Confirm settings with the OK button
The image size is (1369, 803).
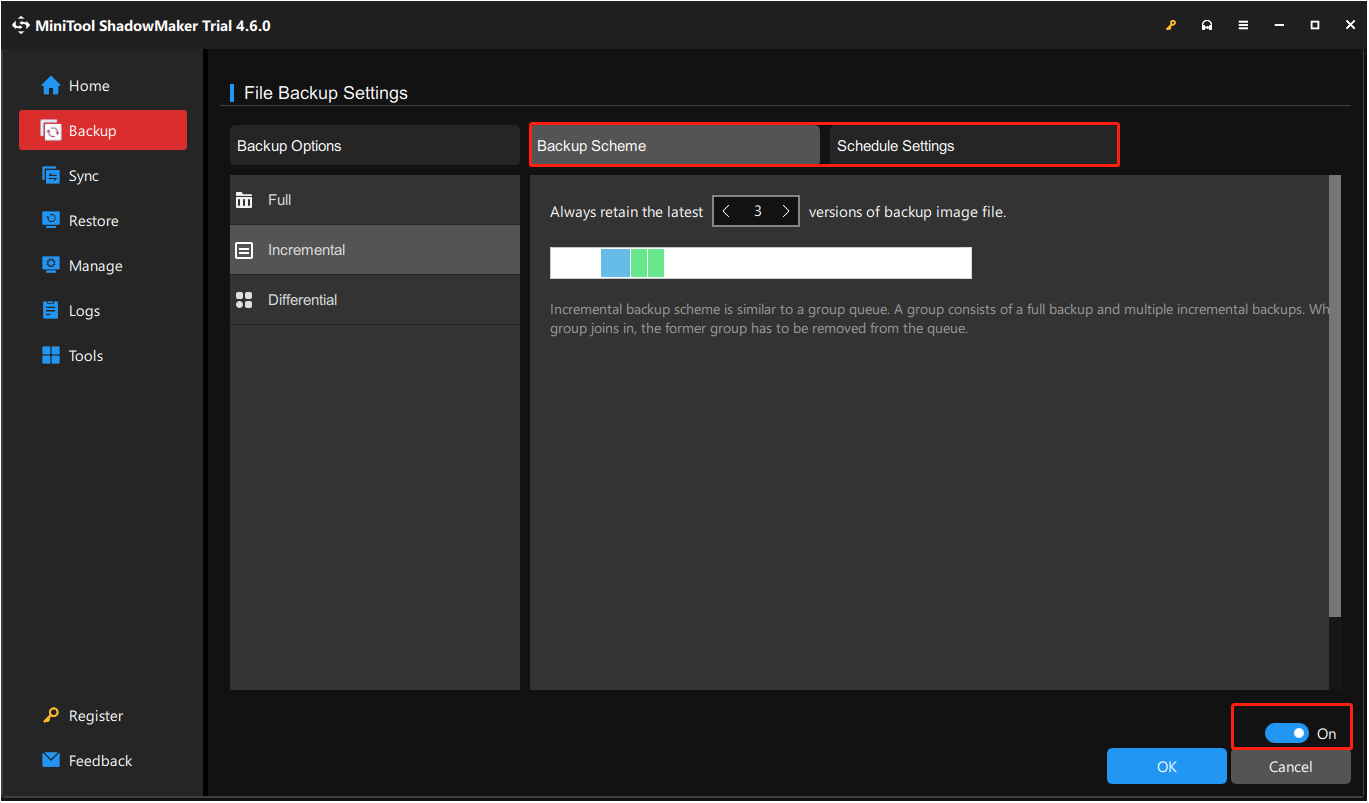(1166, 766)
